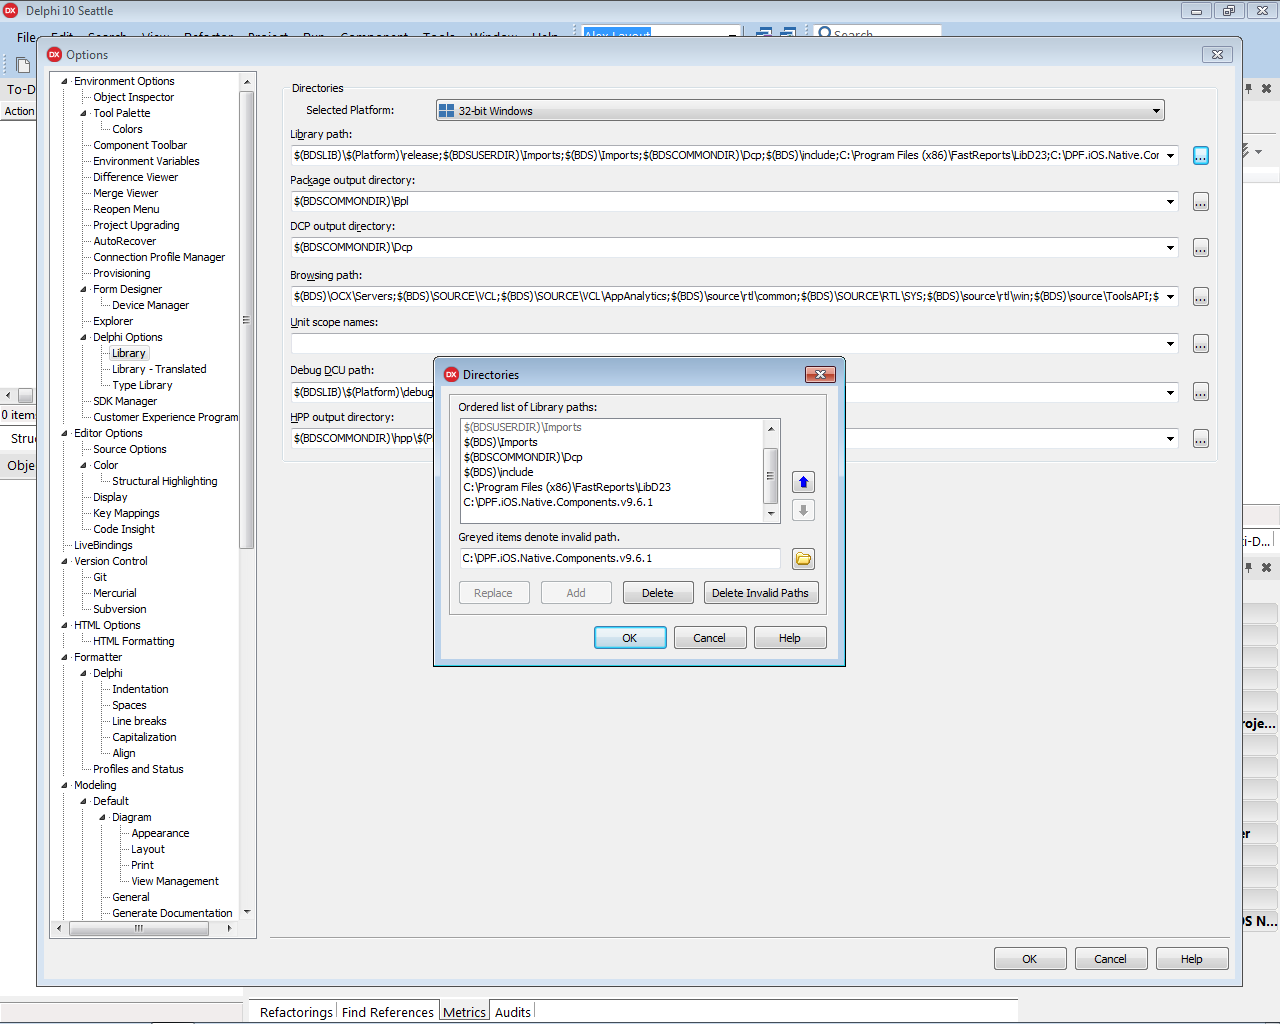Move selected library path up

point(803,482)
